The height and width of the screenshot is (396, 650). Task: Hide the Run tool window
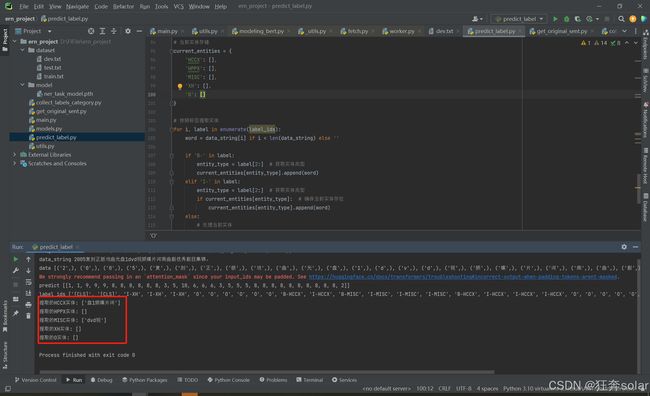635,247
